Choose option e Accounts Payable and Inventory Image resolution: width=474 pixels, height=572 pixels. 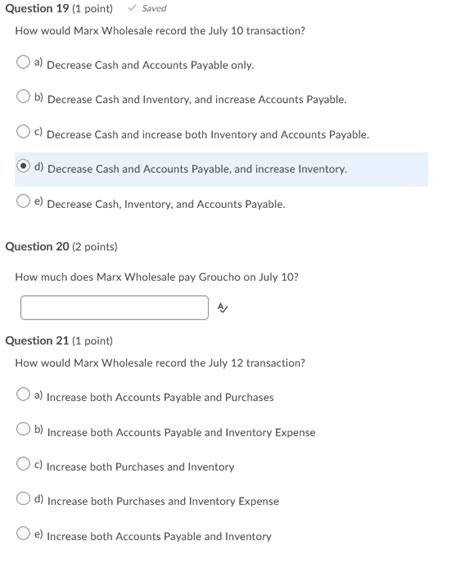coord(23,533)
